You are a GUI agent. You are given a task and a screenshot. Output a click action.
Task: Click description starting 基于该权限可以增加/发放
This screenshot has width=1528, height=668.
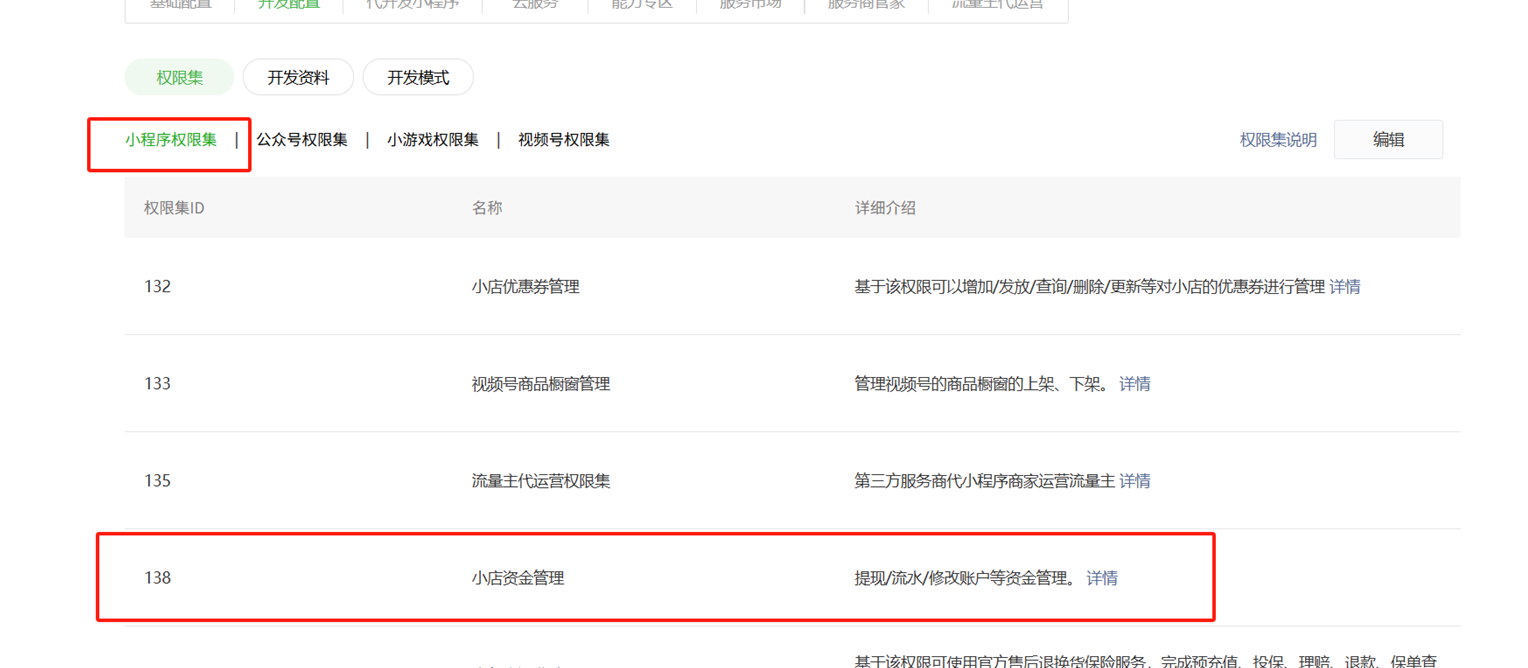tap(1089, 287)
